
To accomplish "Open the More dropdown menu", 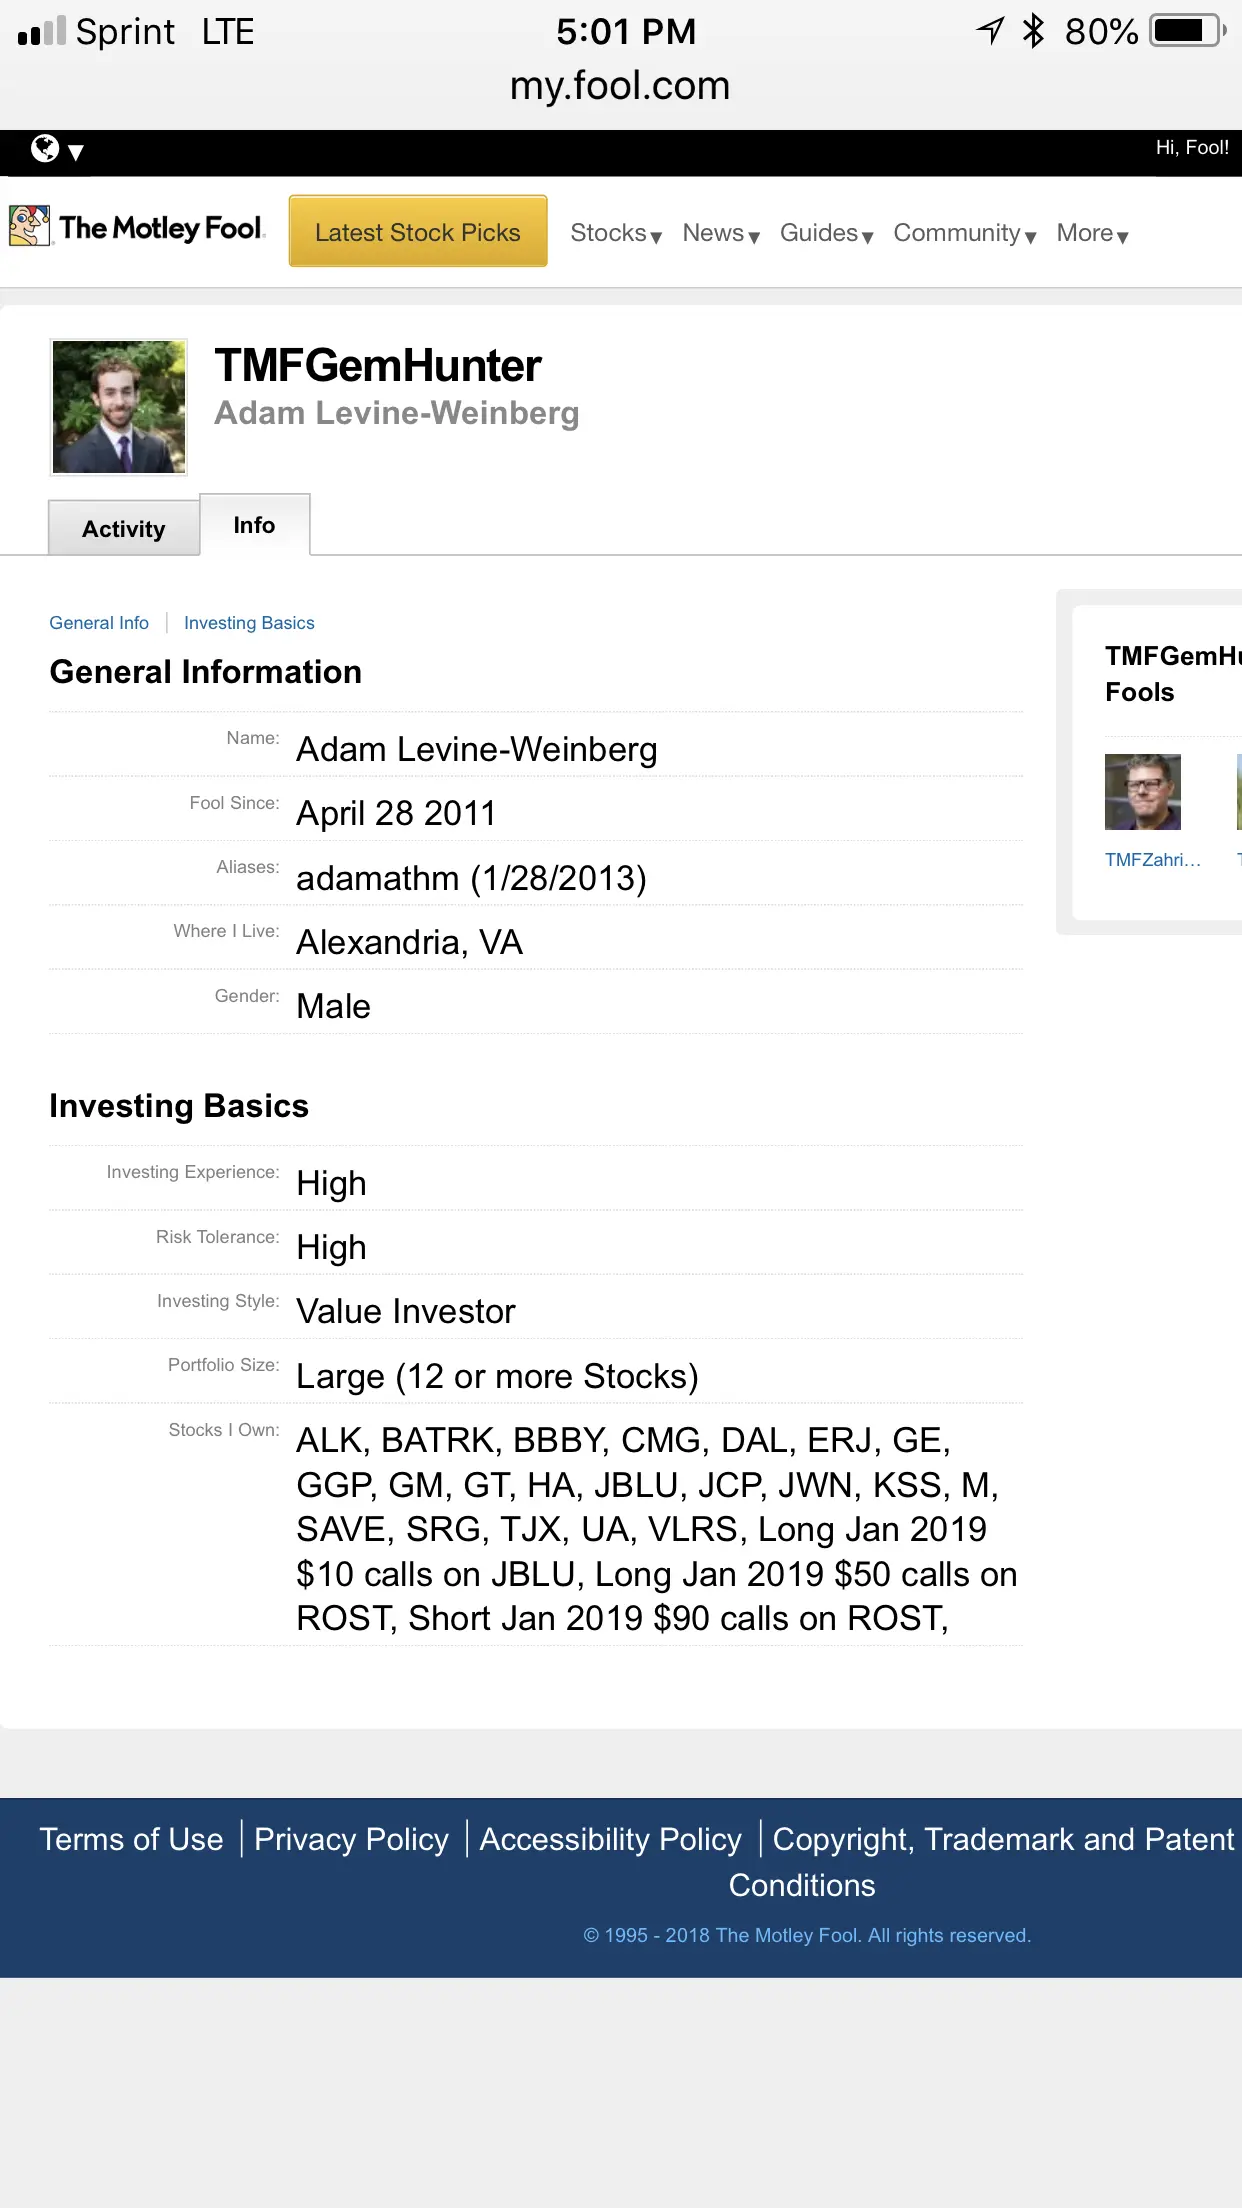I will (1092, 233).
